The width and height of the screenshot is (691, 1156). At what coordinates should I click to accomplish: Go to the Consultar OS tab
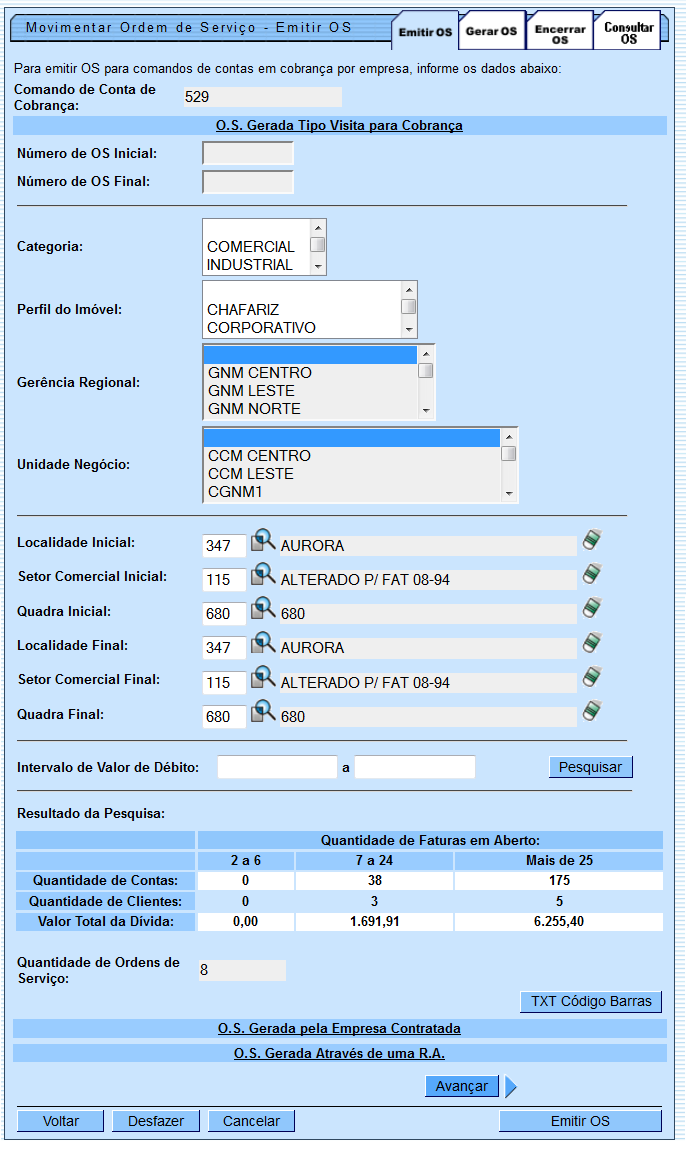point(628,33)
